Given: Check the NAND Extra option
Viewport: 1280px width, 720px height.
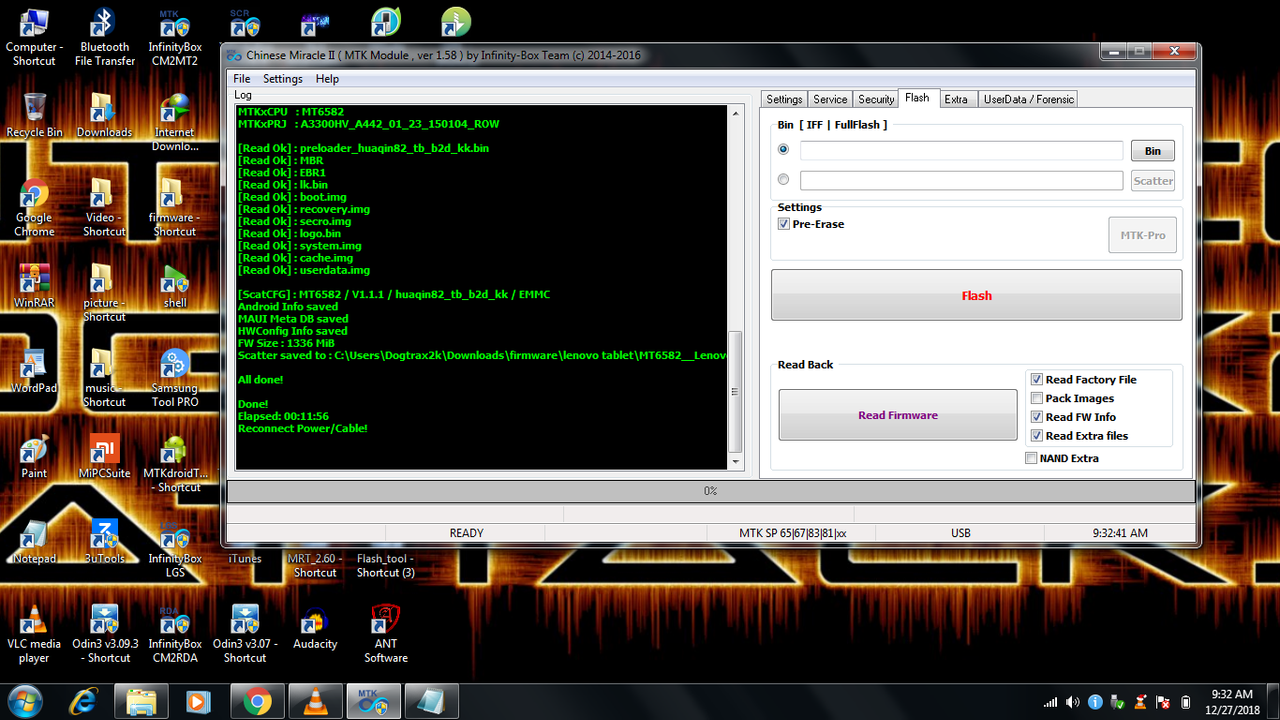Looking at the screenshot, I should click(1031, 458).
